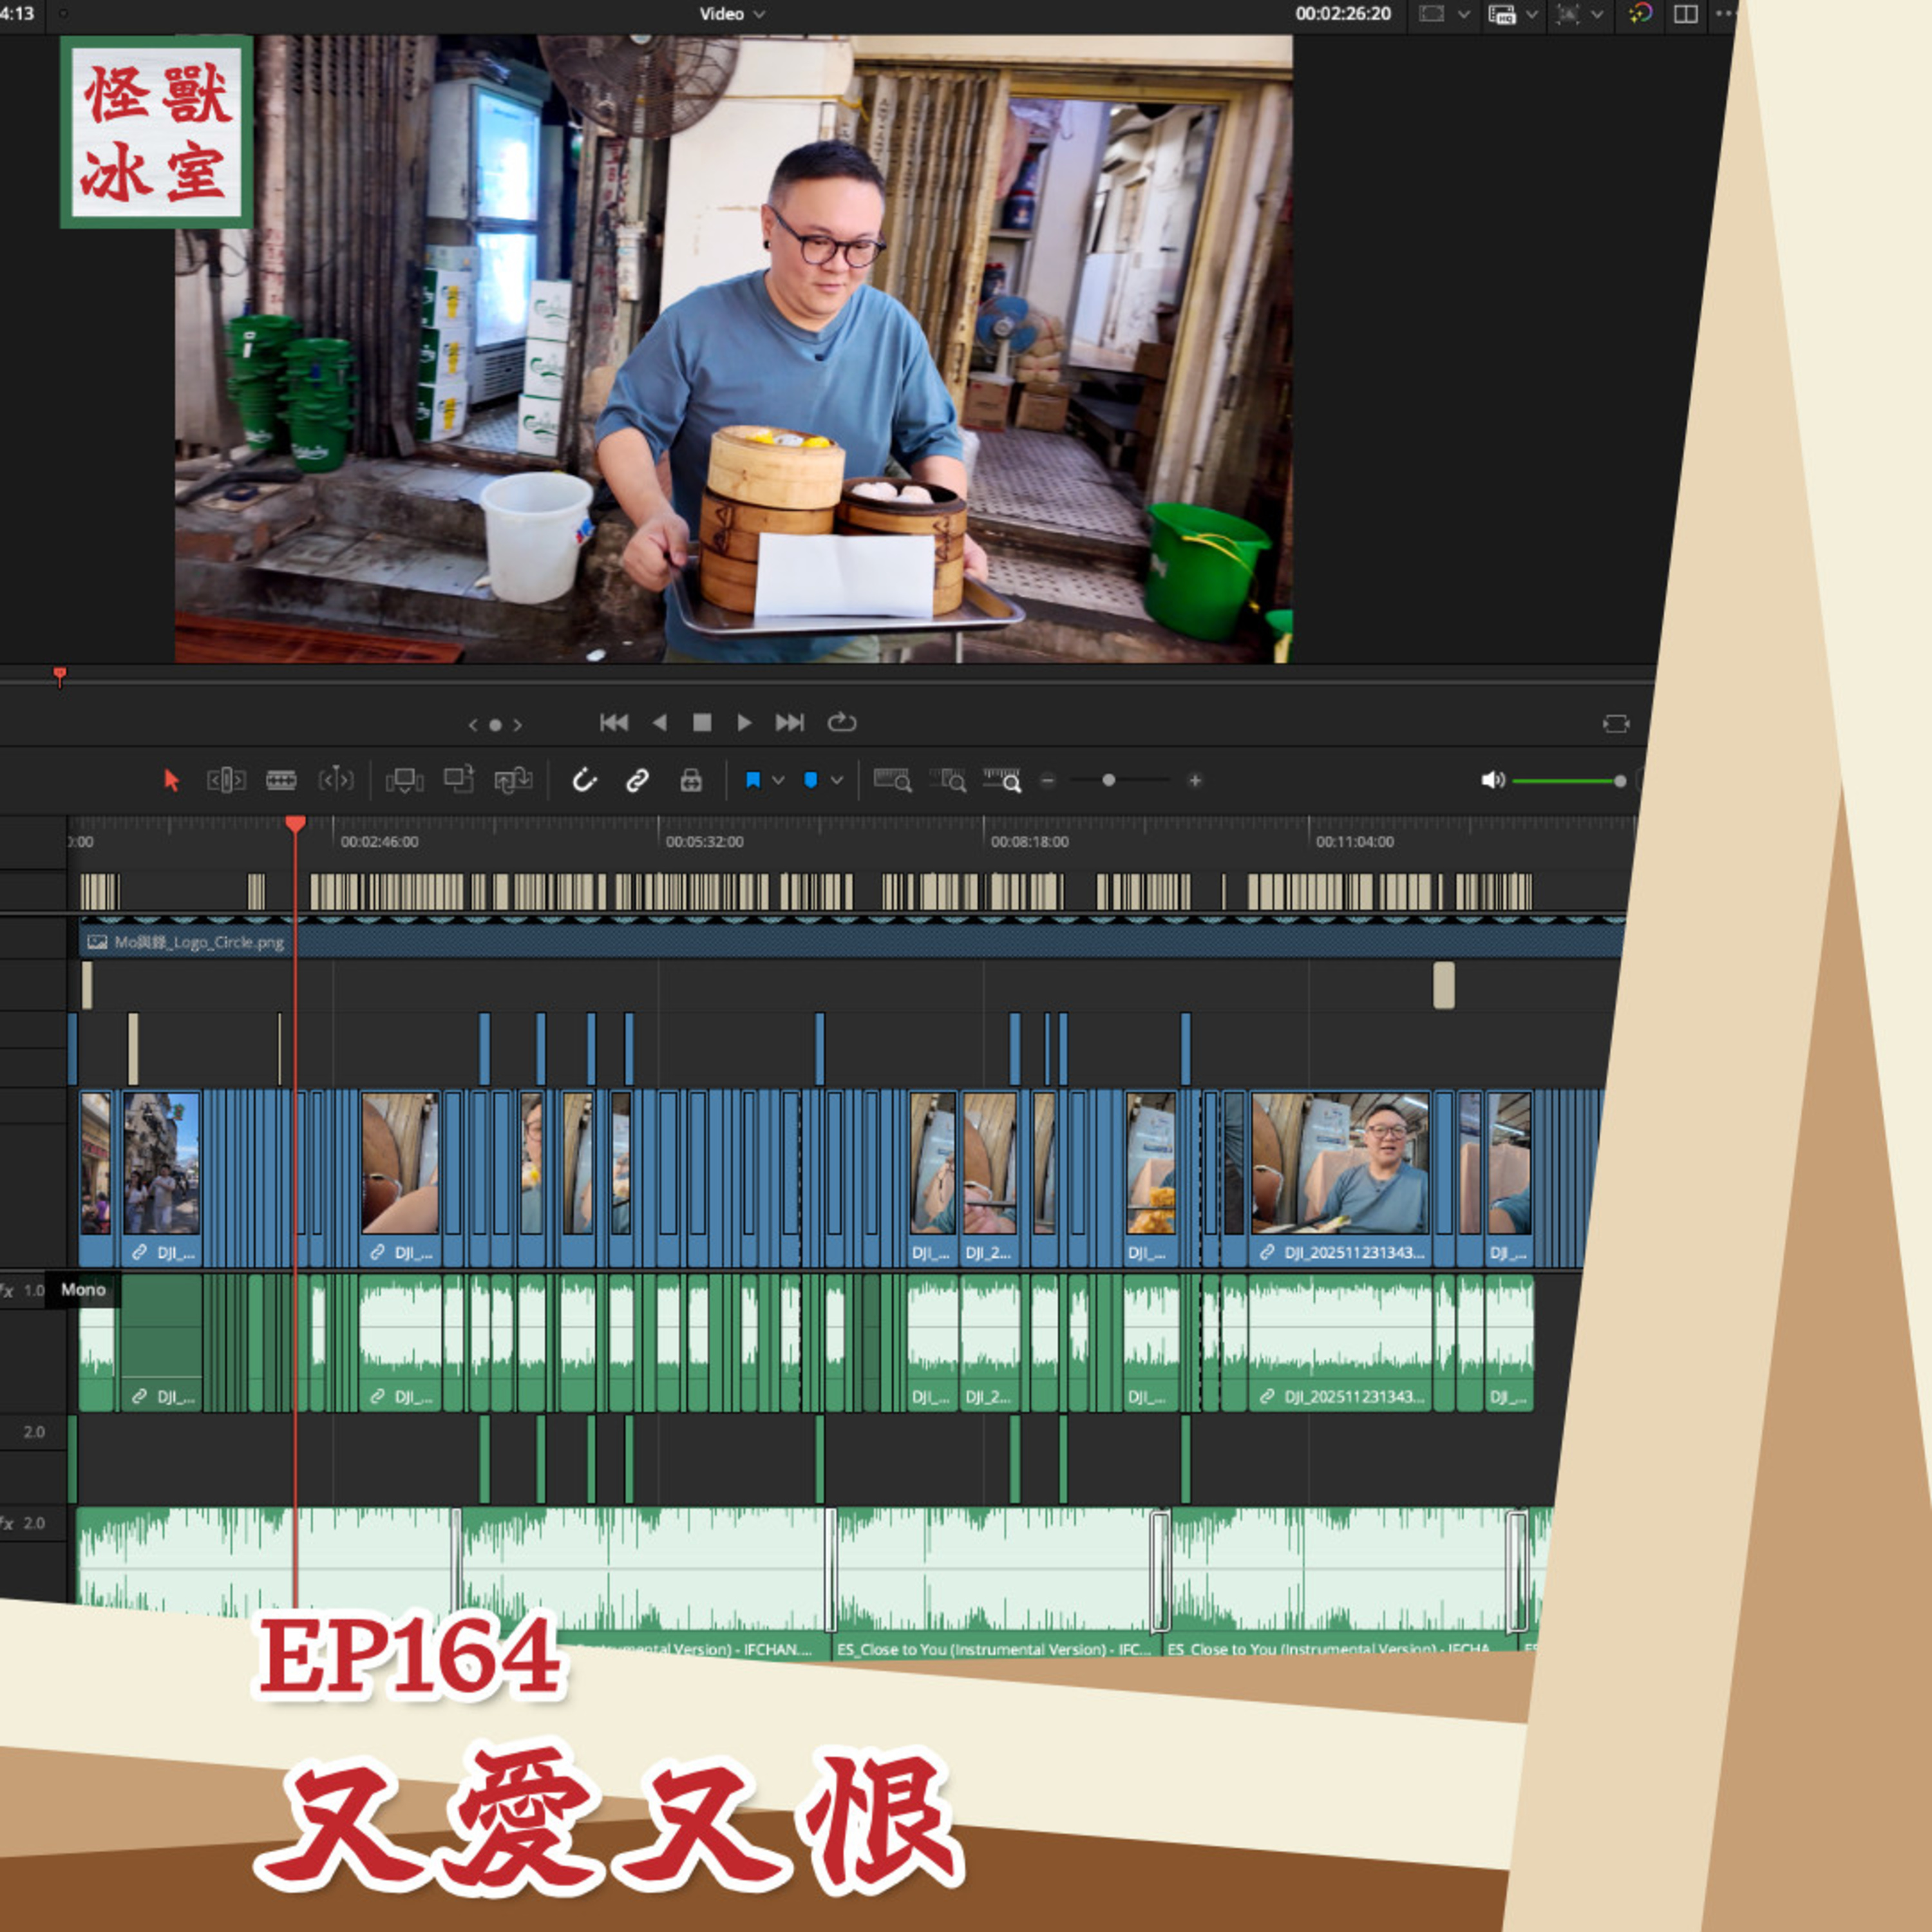Activate the Trim Edit mode tool
Screen dimensions: 1932x1932
(x=226, y=780)
